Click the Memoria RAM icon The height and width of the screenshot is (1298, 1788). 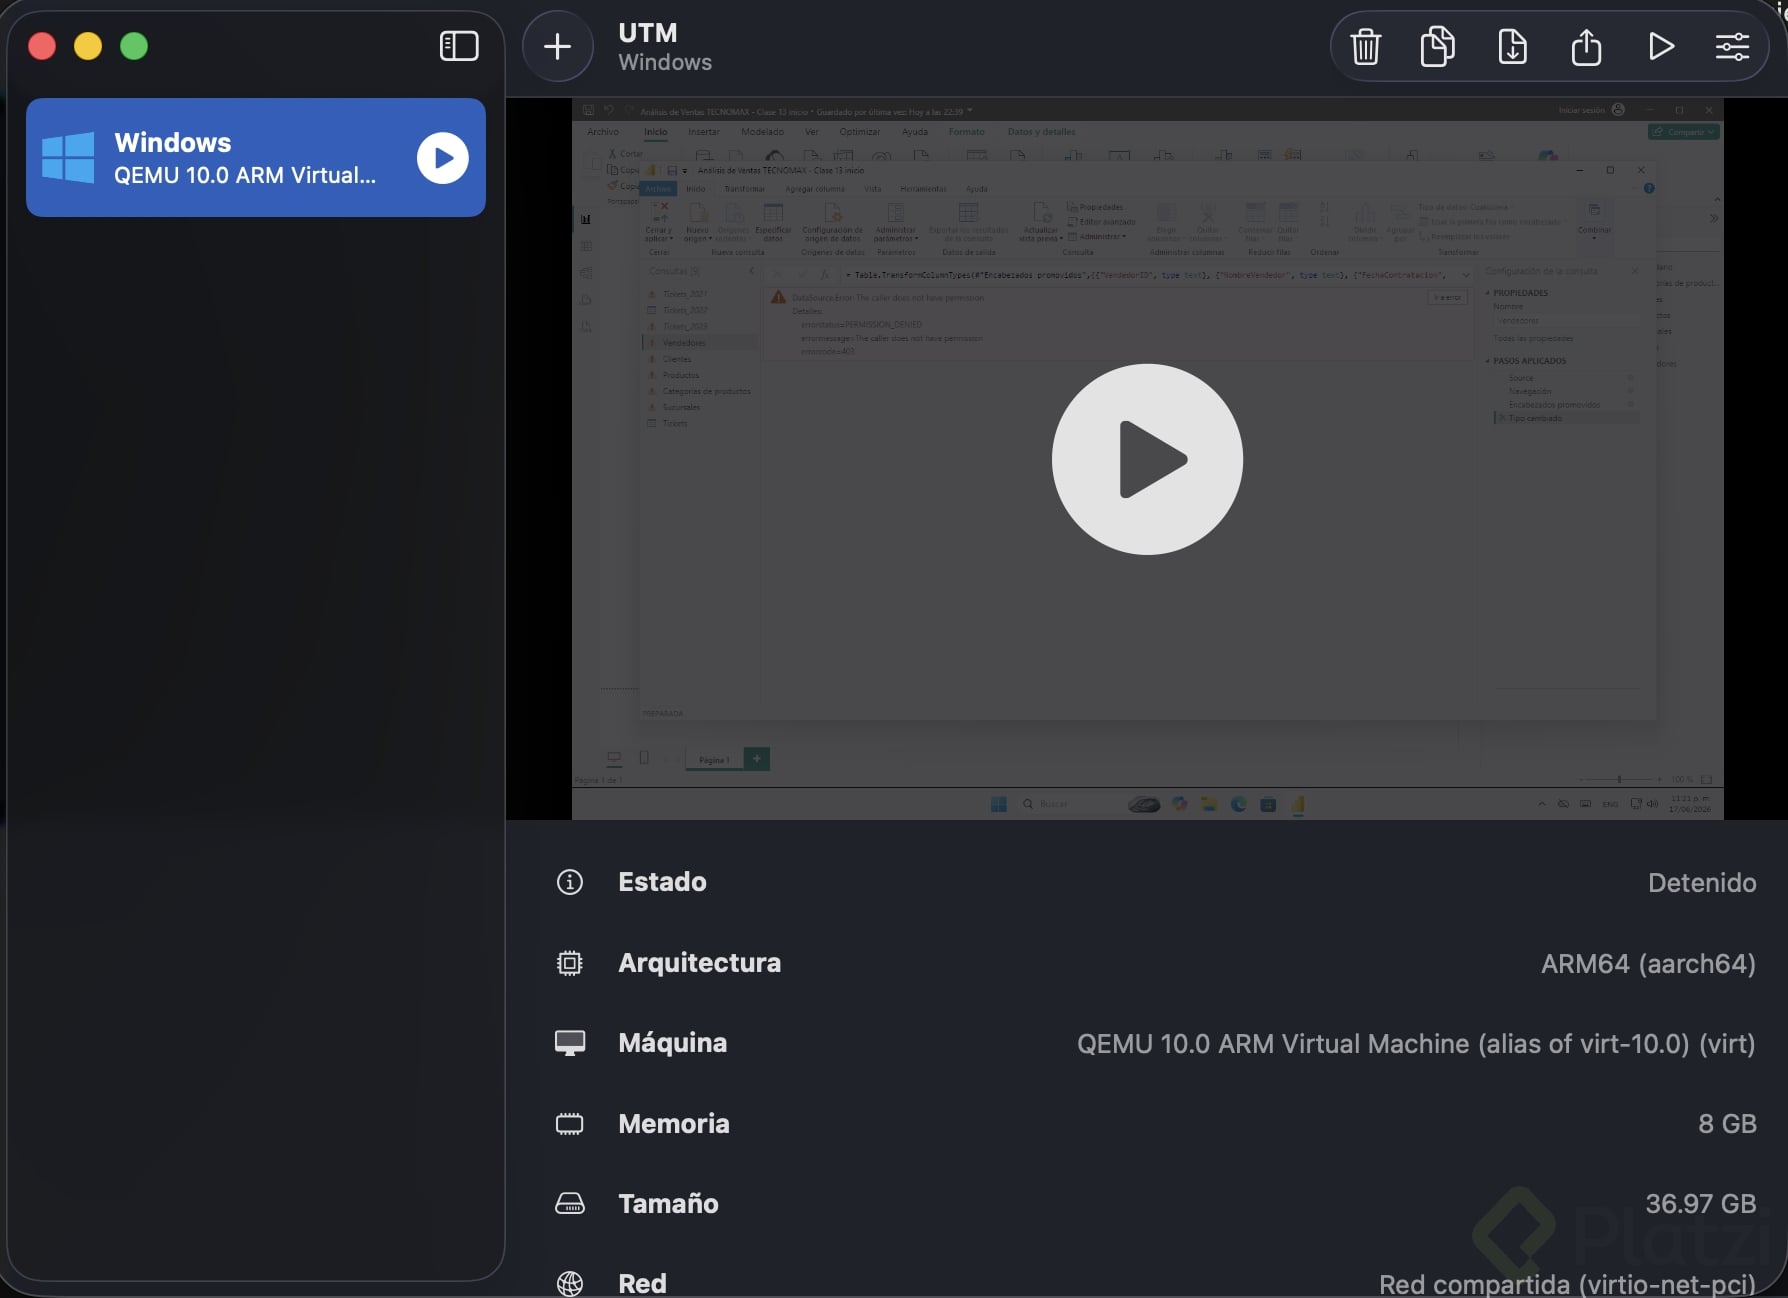pyautogui.click(x=570, y=1124)
